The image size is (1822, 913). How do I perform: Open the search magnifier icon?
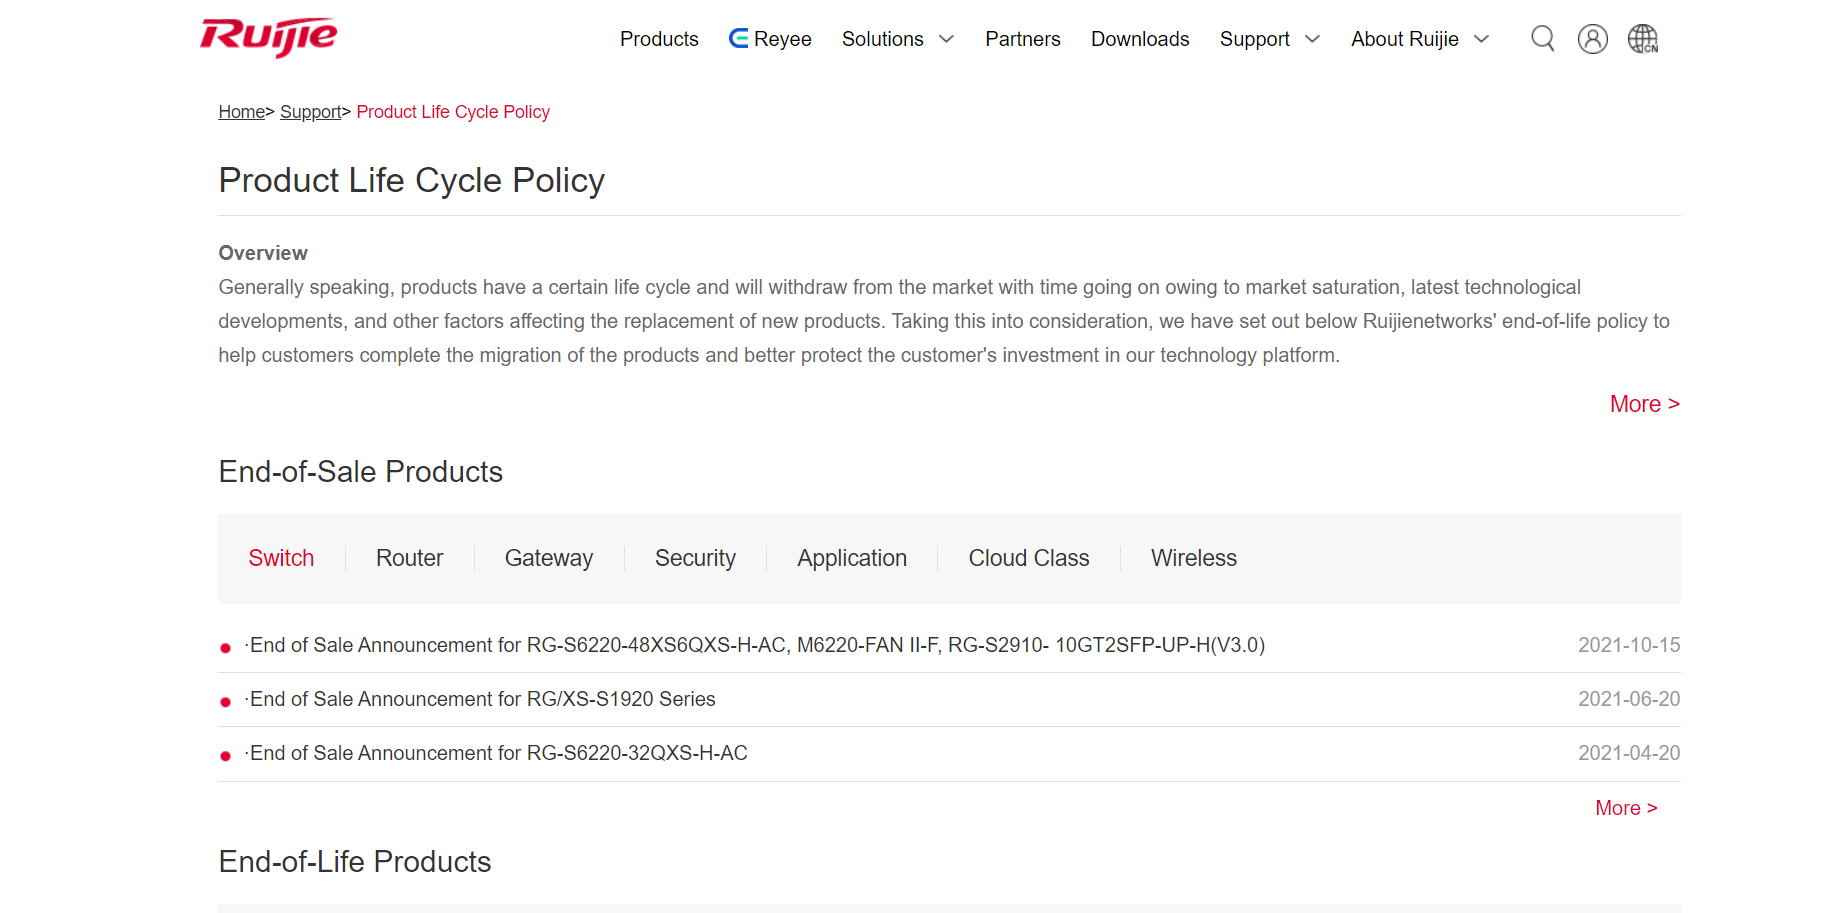tap(1543, 39)
